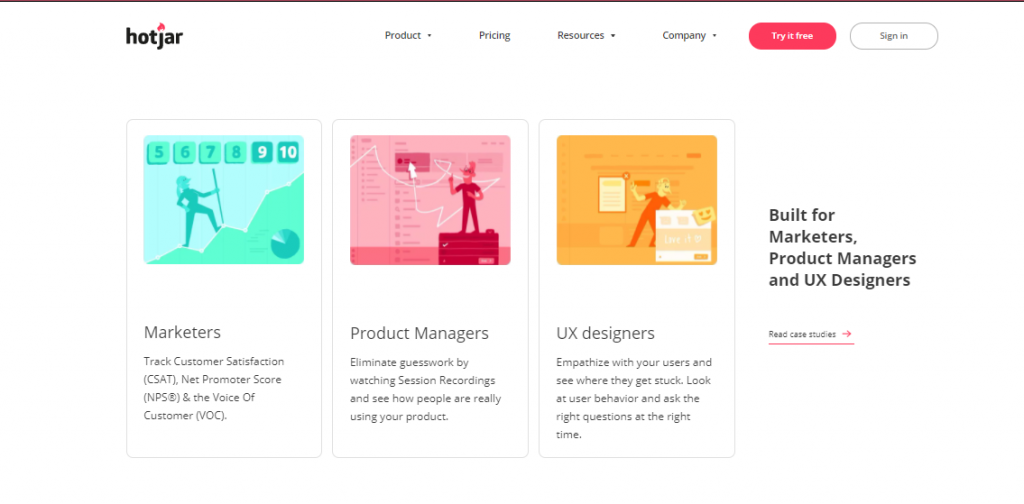Click the Eliminate guesswork description text
This screenshot has height=504, width=1024.
(x=426, y=389)
